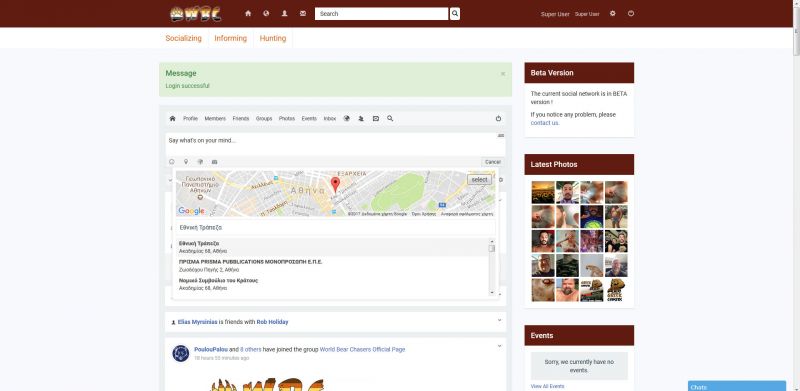This screenshot has height=391, width=800.
Task: Click the privacy globe icon under status box
Action: 200,162
